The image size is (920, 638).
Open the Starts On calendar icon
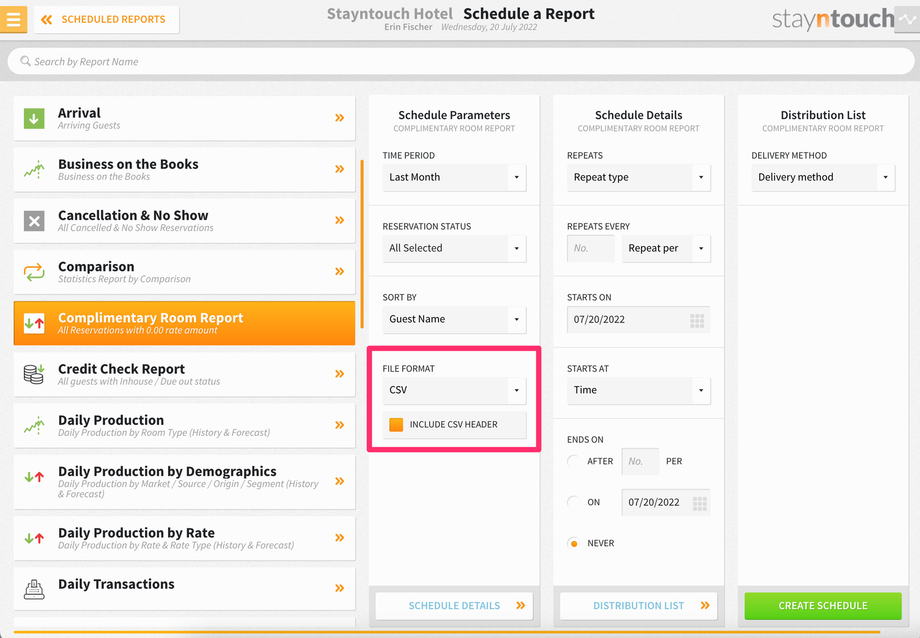pos(697,320)
